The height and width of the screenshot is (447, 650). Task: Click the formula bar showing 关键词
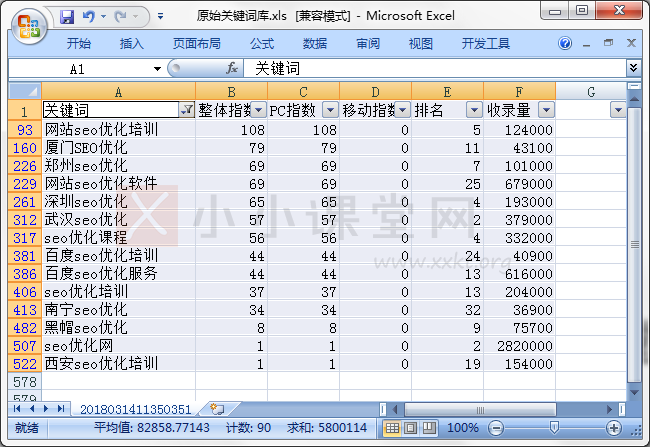click(435, 68)
